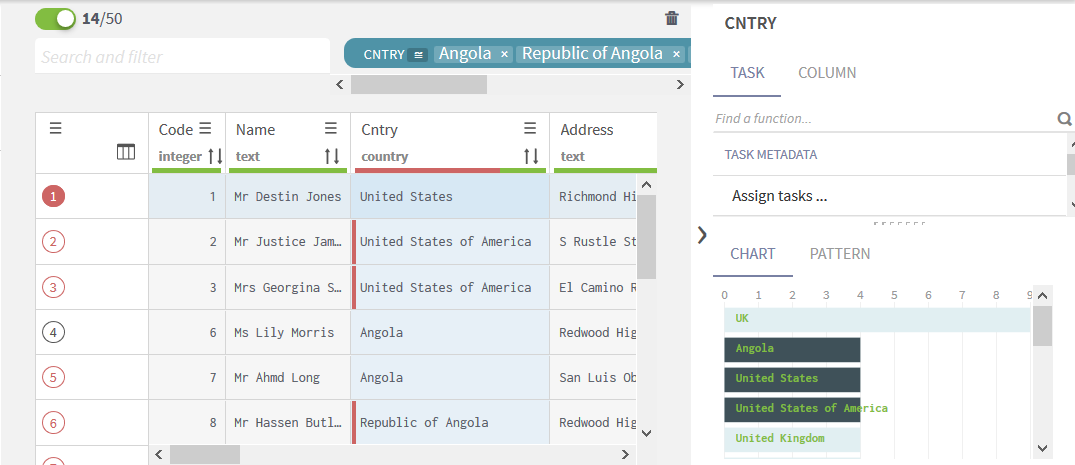Click the function search magnifier icon
Screen dimensions: 1075x465
pos(1064,119)
